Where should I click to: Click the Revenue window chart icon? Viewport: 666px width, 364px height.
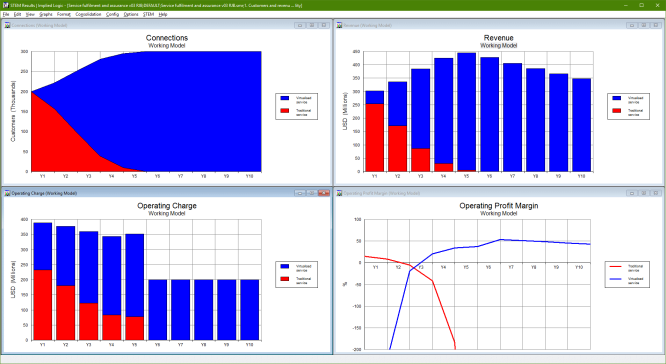click(x=339, y=25)
